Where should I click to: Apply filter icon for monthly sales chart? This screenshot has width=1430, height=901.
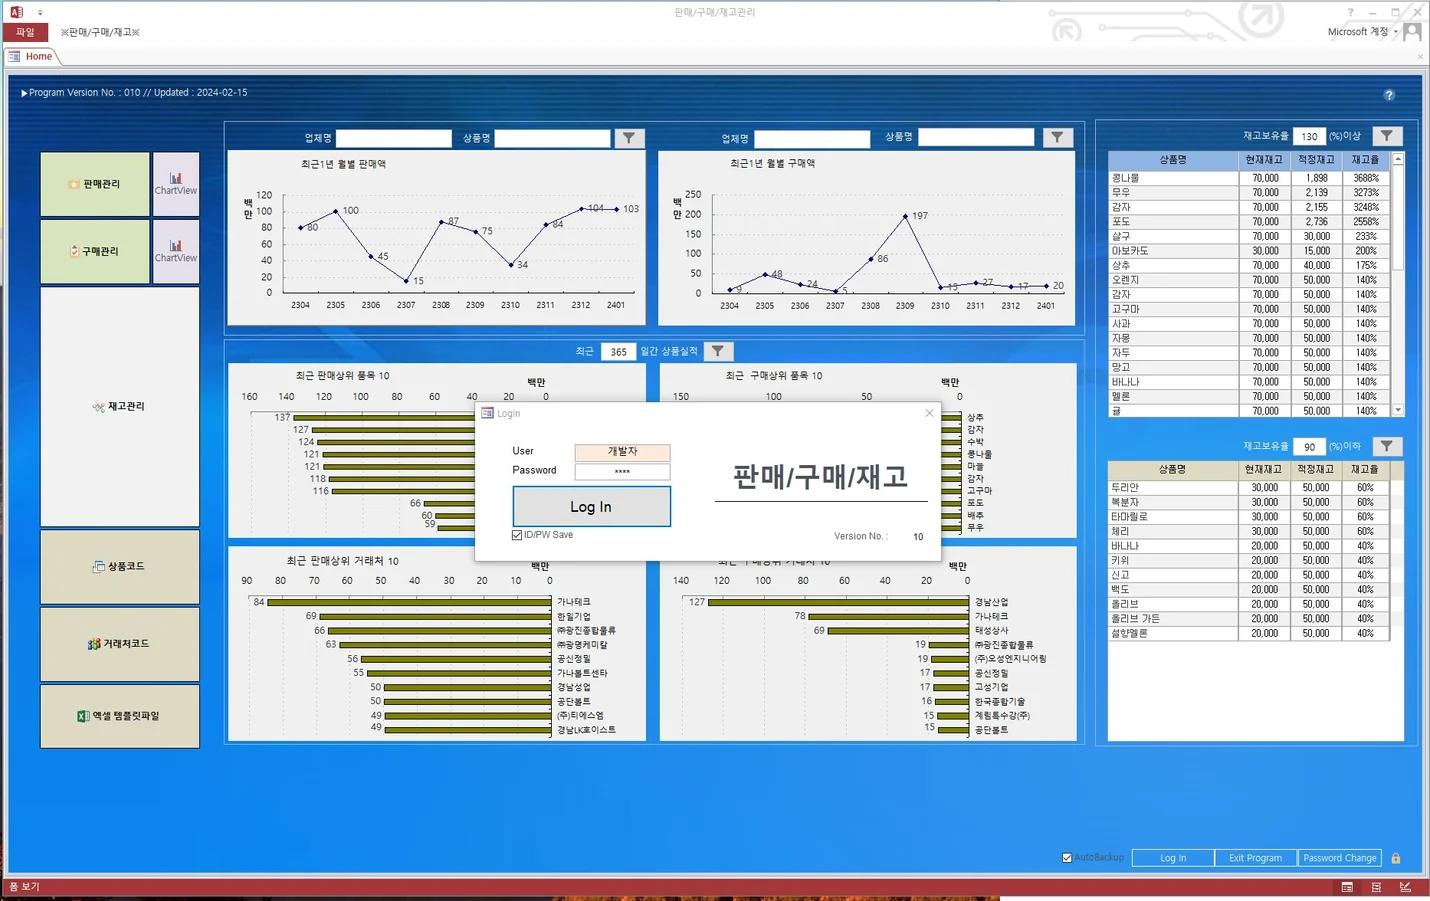[x=629, y=138]
